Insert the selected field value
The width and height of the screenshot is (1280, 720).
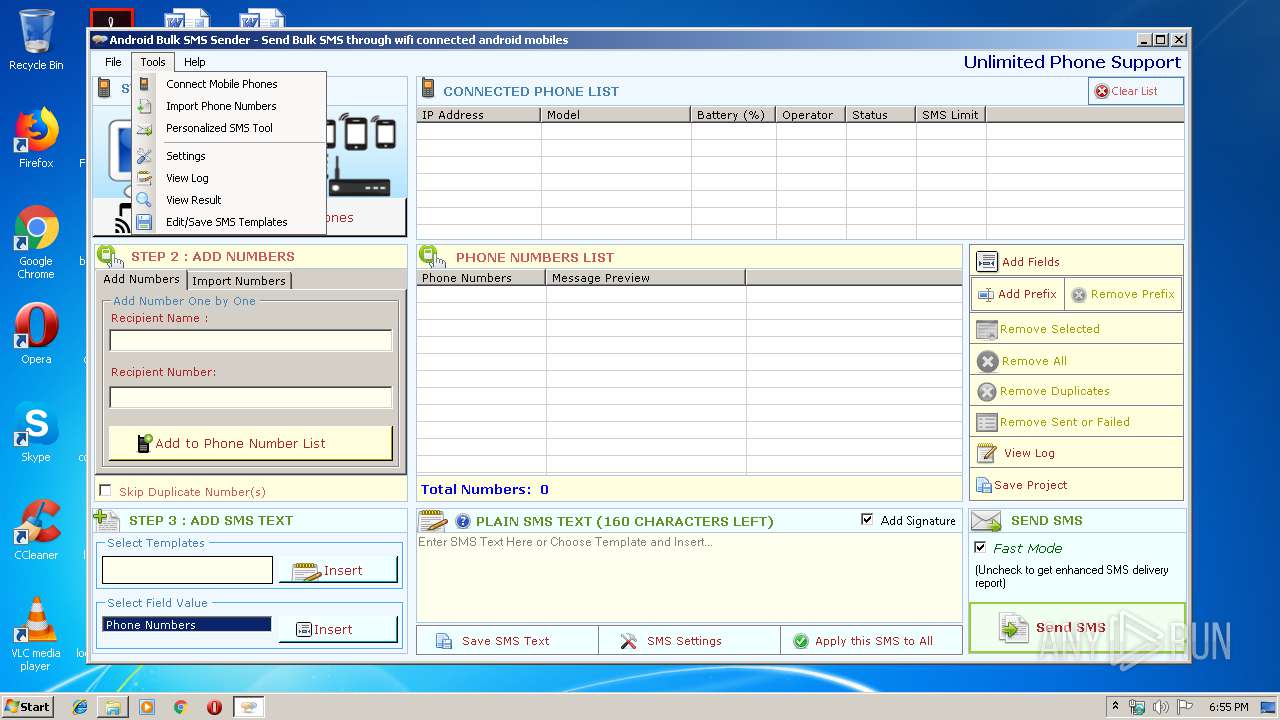[x=338, y=629]
